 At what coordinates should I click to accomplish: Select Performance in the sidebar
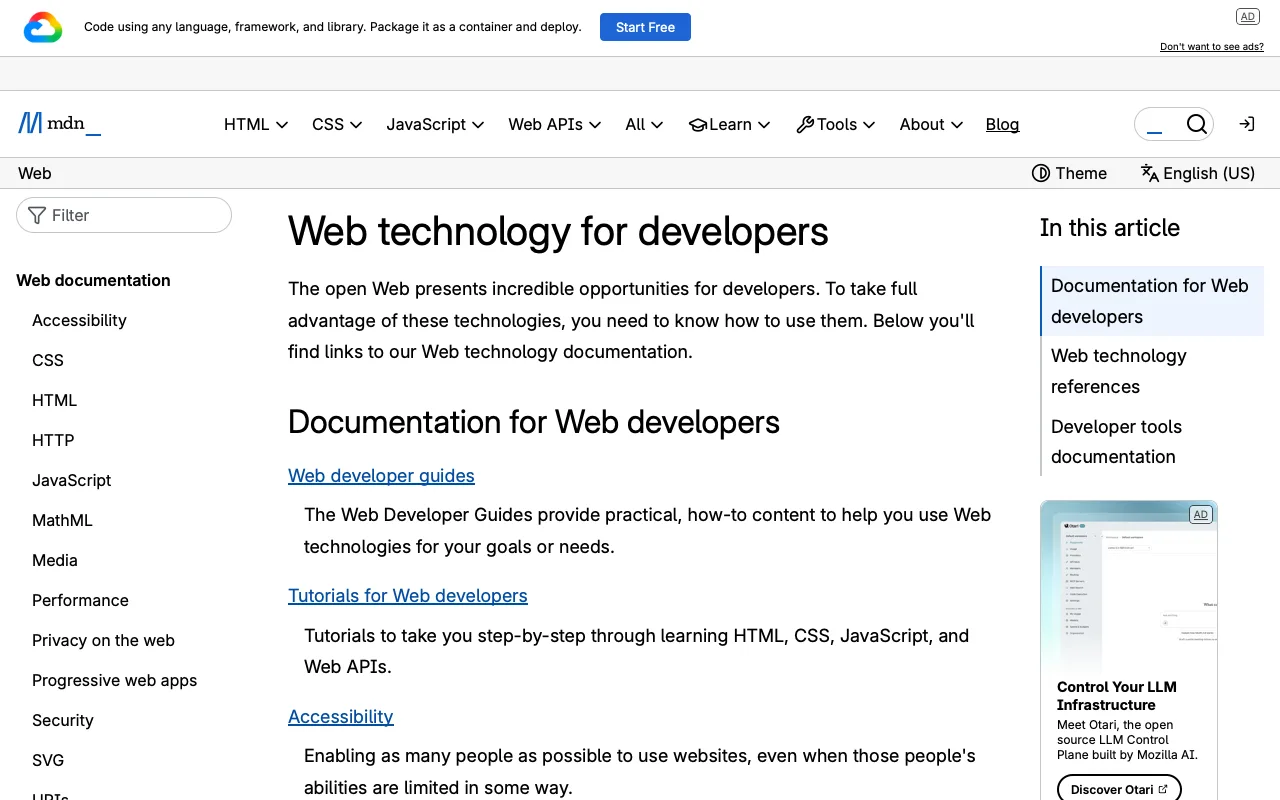pyautogui.click(x=80, y=600)
